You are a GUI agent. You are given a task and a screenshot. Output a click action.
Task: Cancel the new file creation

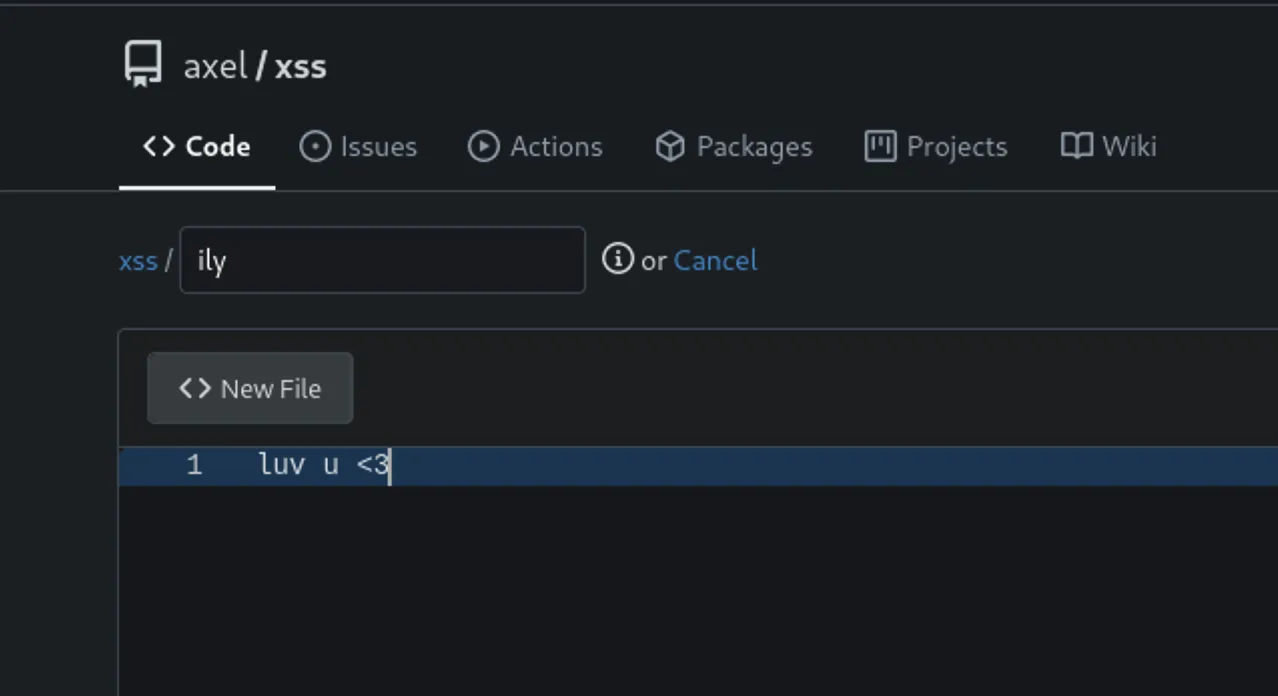(715, 260)
